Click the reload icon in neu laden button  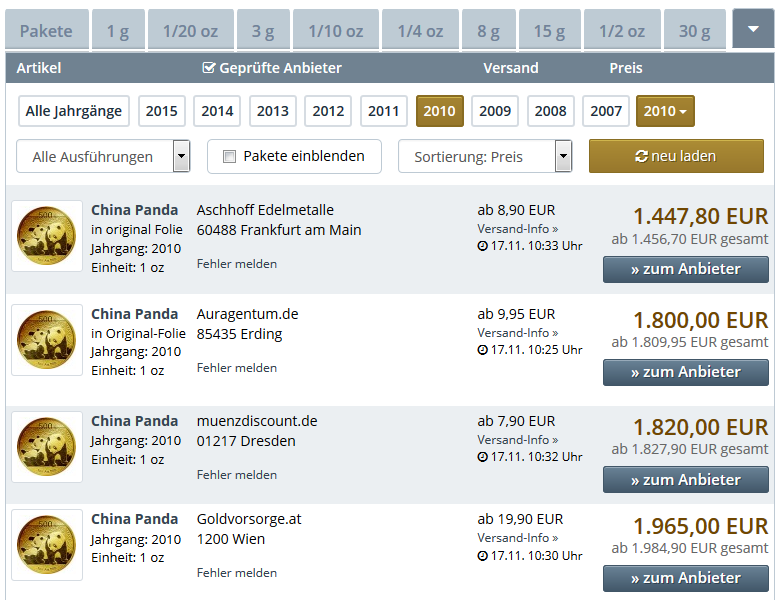coord(641,156)
